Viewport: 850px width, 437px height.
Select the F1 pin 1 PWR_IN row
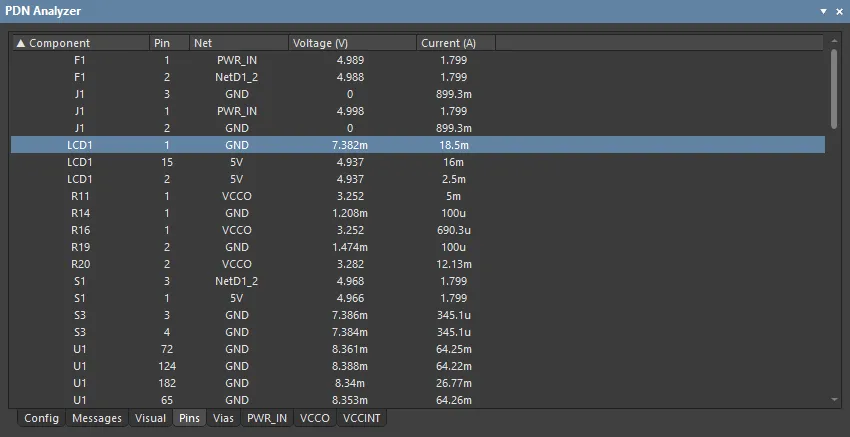pos(418,60)
